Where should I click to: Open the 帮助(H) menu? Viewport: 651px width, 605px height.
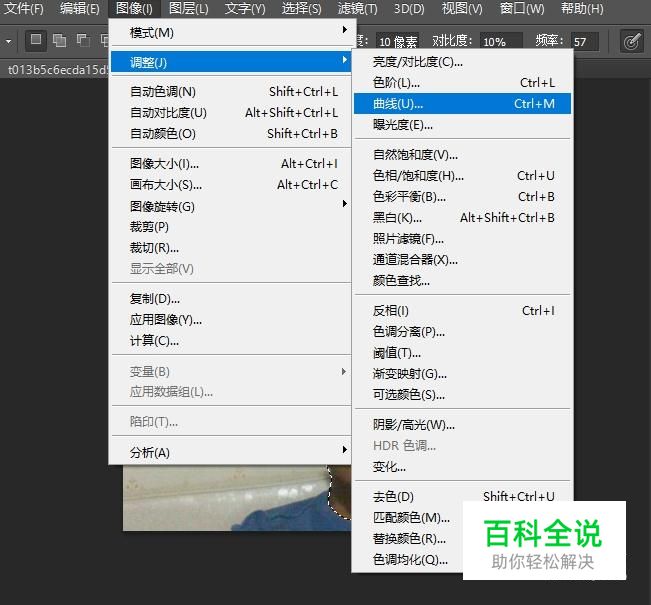click(582, 8)
